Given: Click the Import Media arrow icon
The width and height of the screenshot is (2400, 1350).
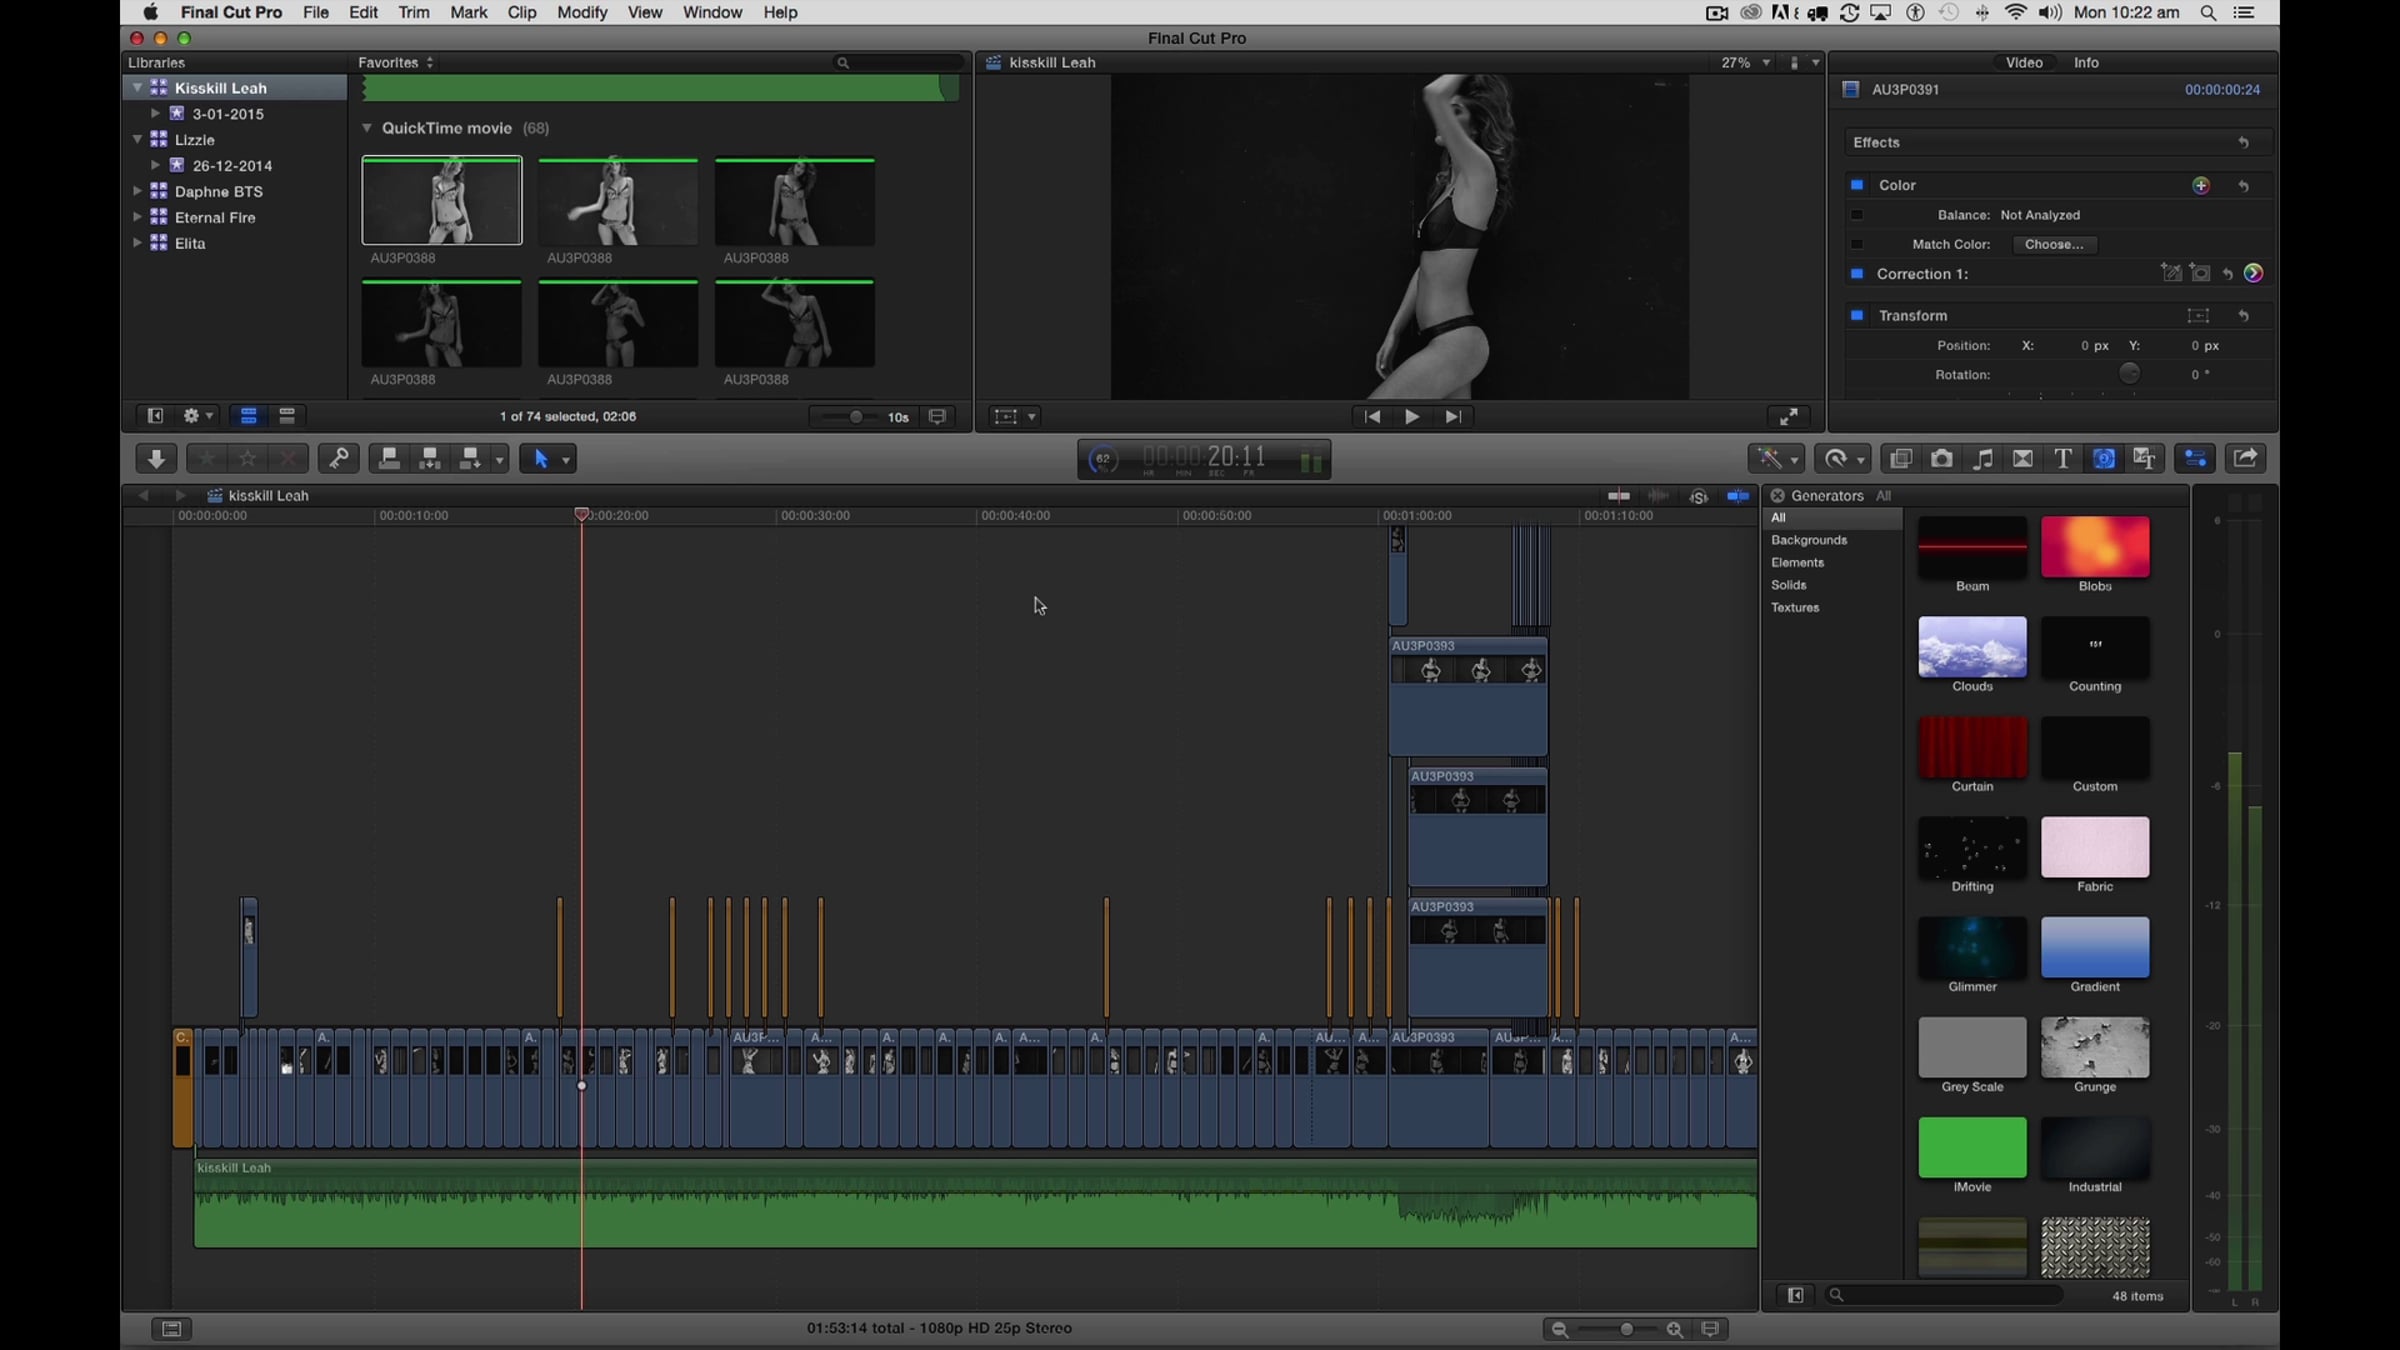Looking at the screenshot, I should pyautogui.click(x=156, y=458).
